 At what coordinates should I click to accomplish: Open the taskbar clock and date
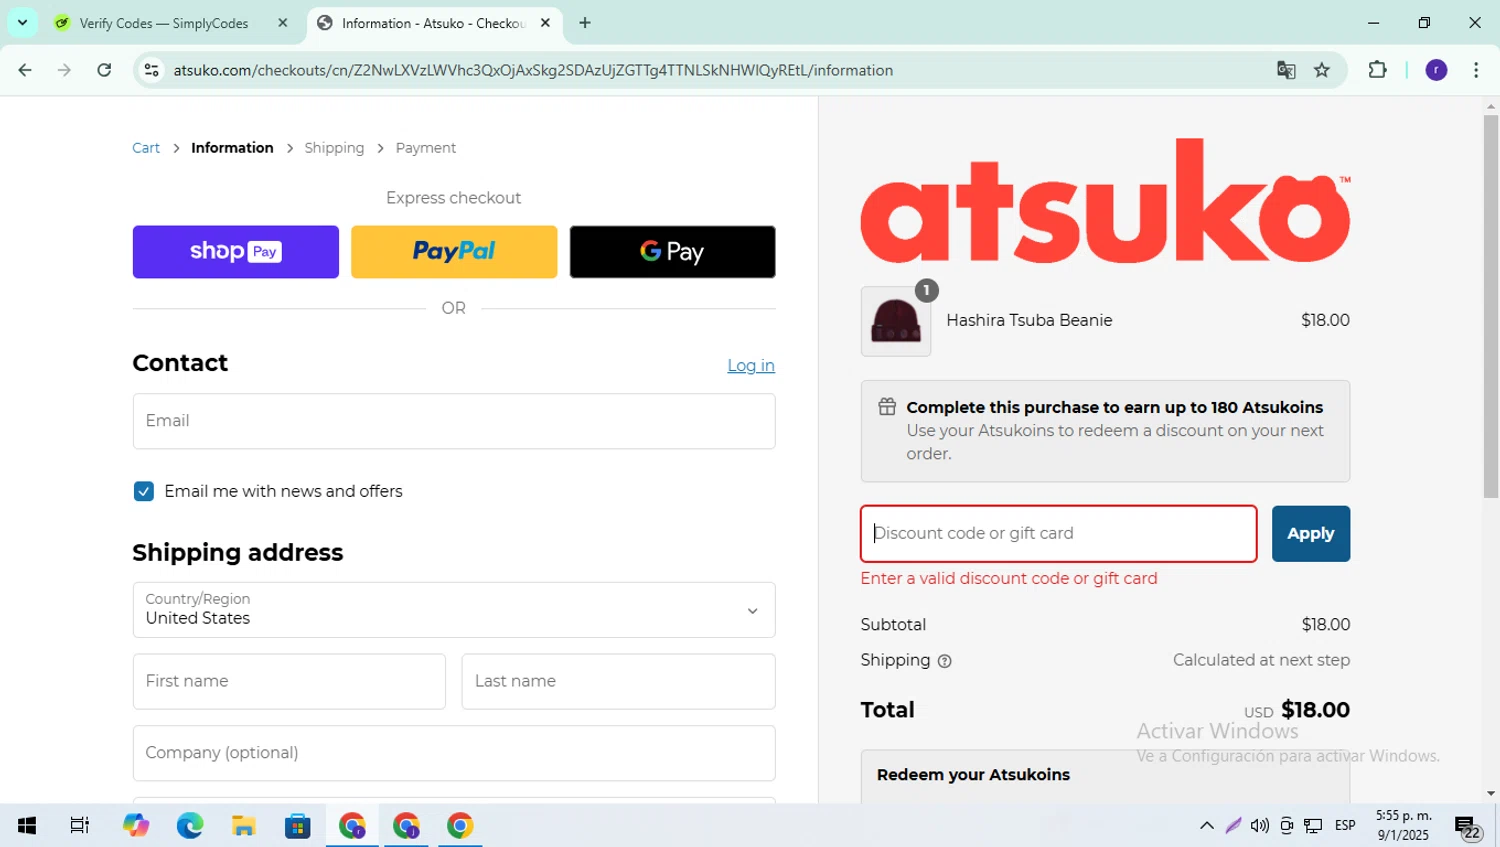coord(1404,826)
